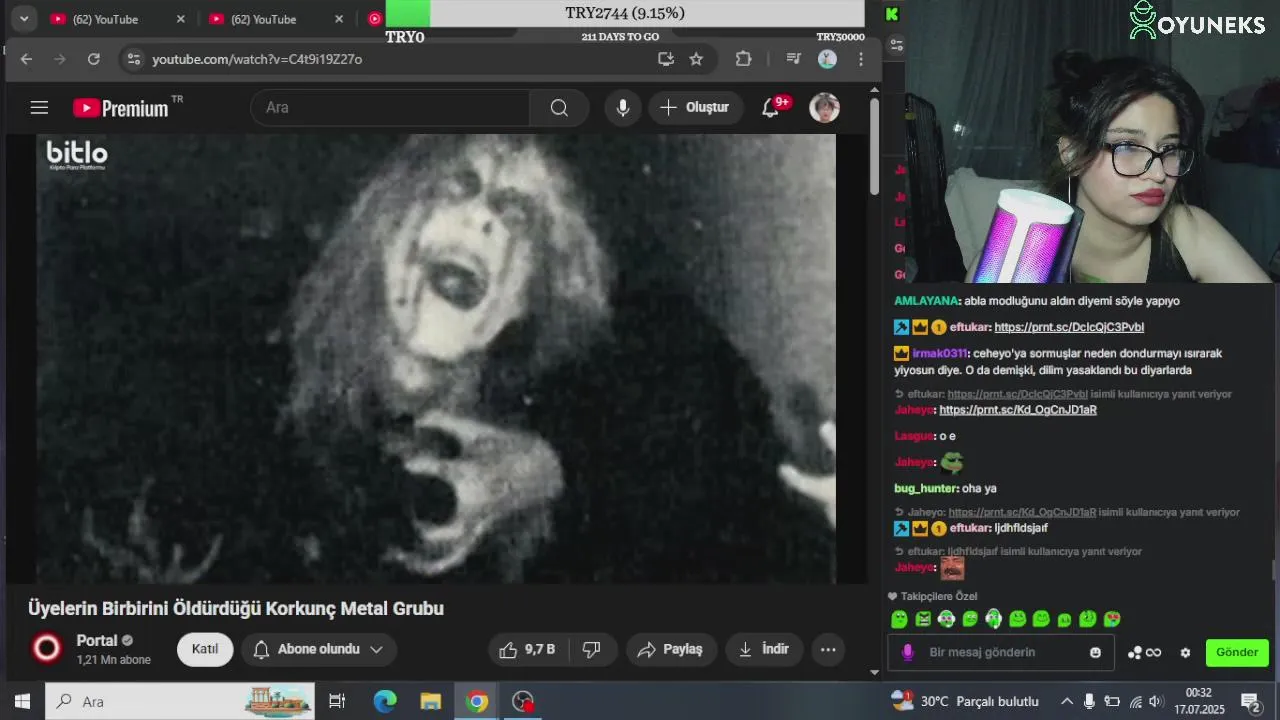Open Windows Start menu
The width and height of the screenshot is (1280, 720).
coord(22,702)
